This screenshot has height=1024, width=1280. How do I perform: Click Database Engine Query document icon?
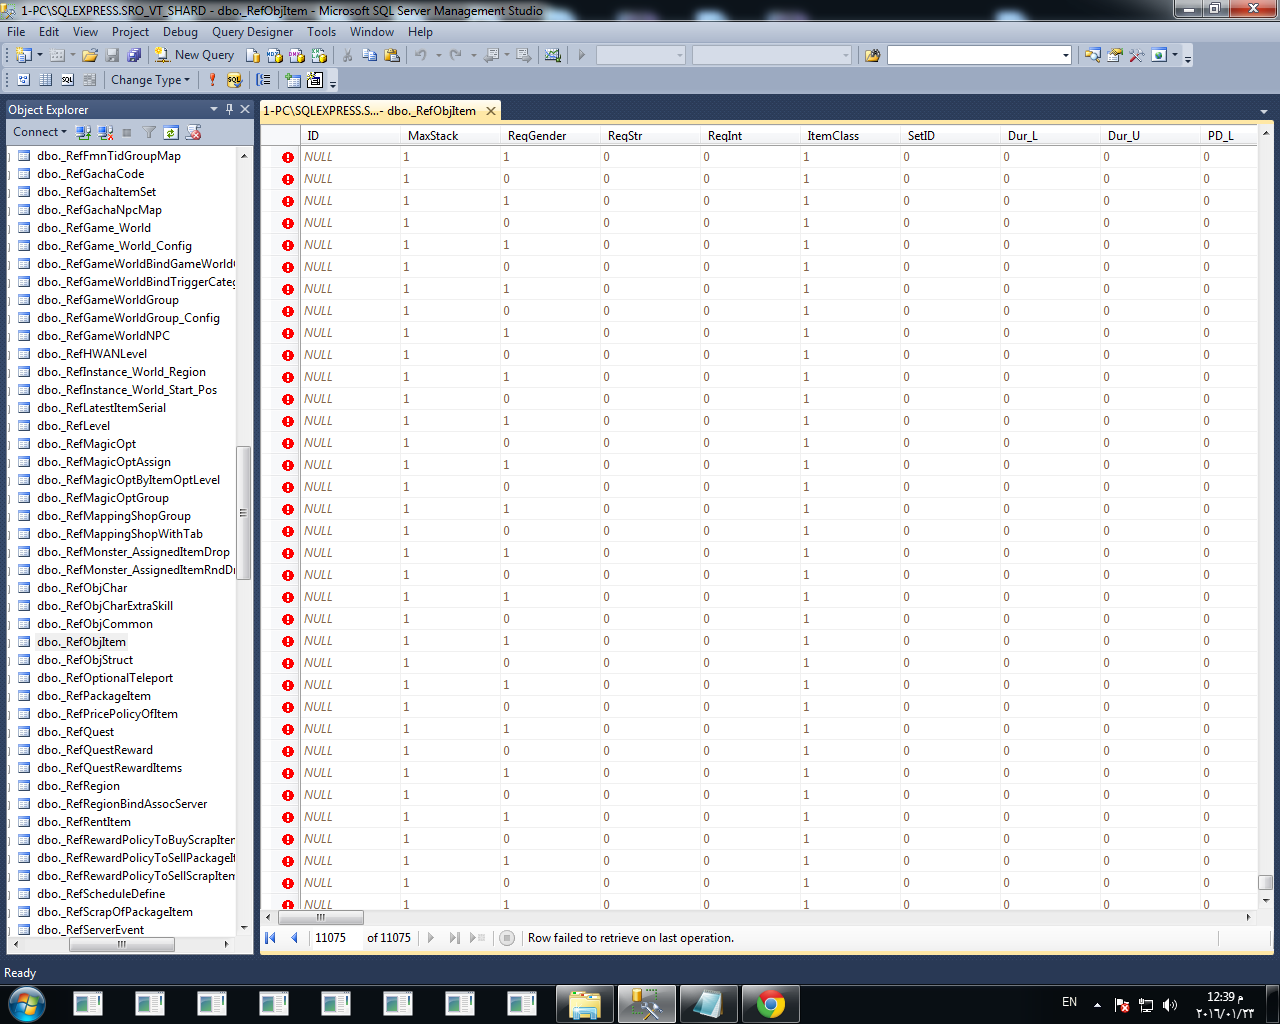253,55
